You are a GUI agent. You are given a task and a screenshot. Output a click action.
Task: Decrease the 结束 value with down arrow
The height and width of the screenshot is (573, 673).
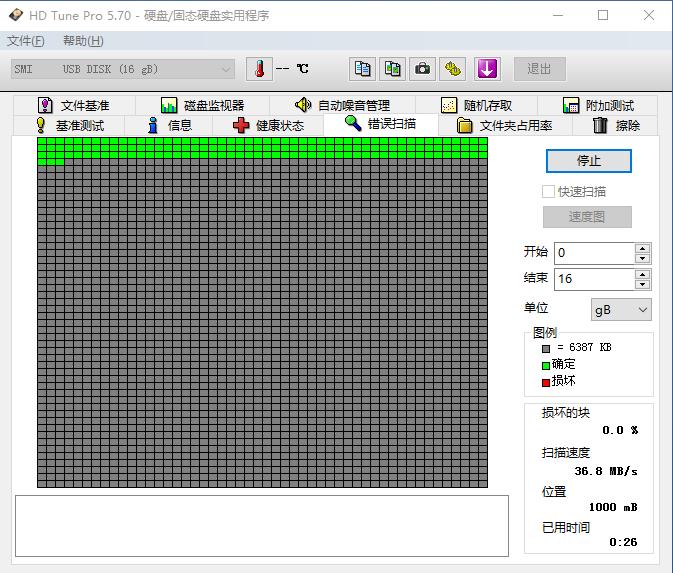coord(642,285)
